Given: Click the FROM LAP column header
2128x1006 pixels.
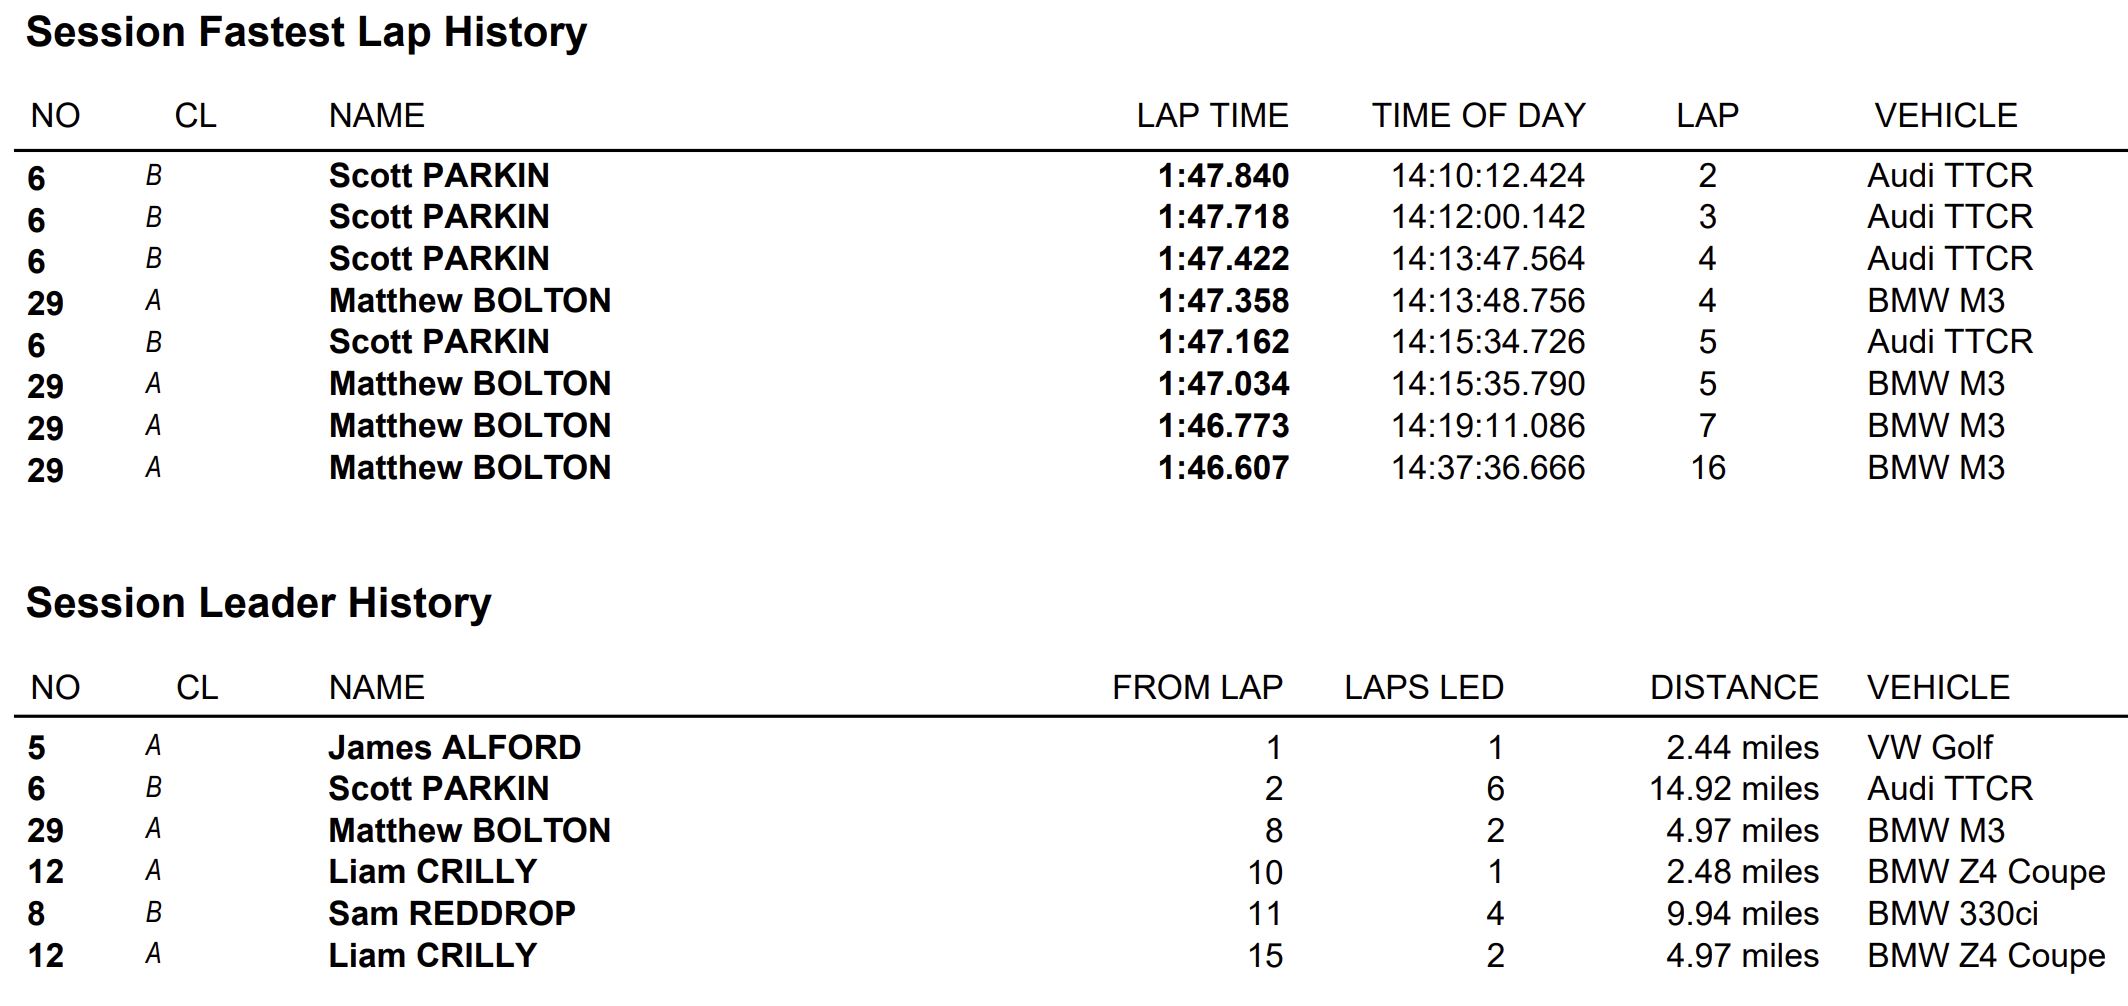Looking at the screenshot, I should click(x=1197, y=688).
